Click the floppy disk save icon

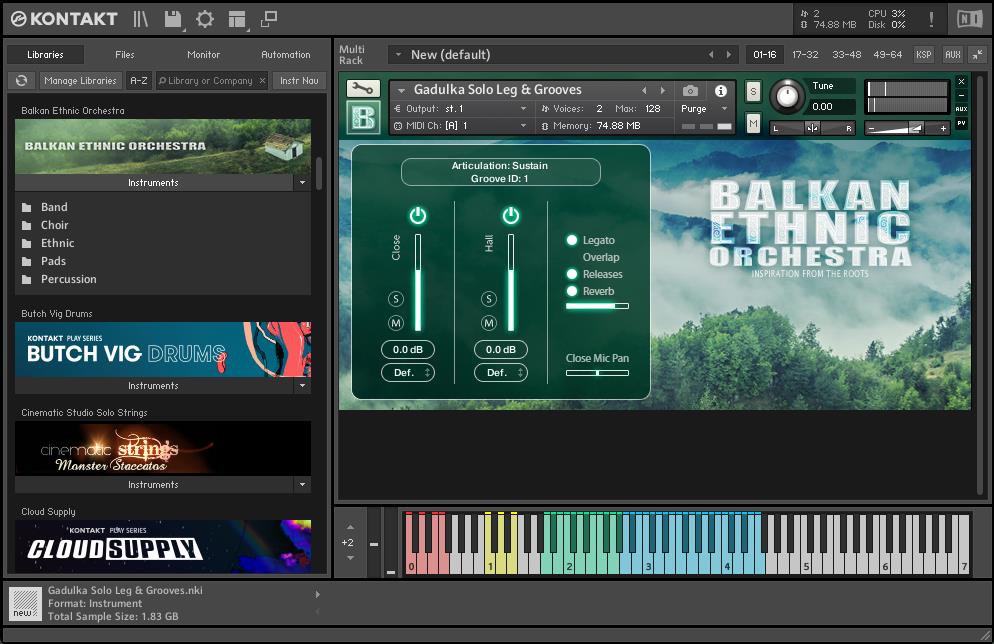pos(173,19)
